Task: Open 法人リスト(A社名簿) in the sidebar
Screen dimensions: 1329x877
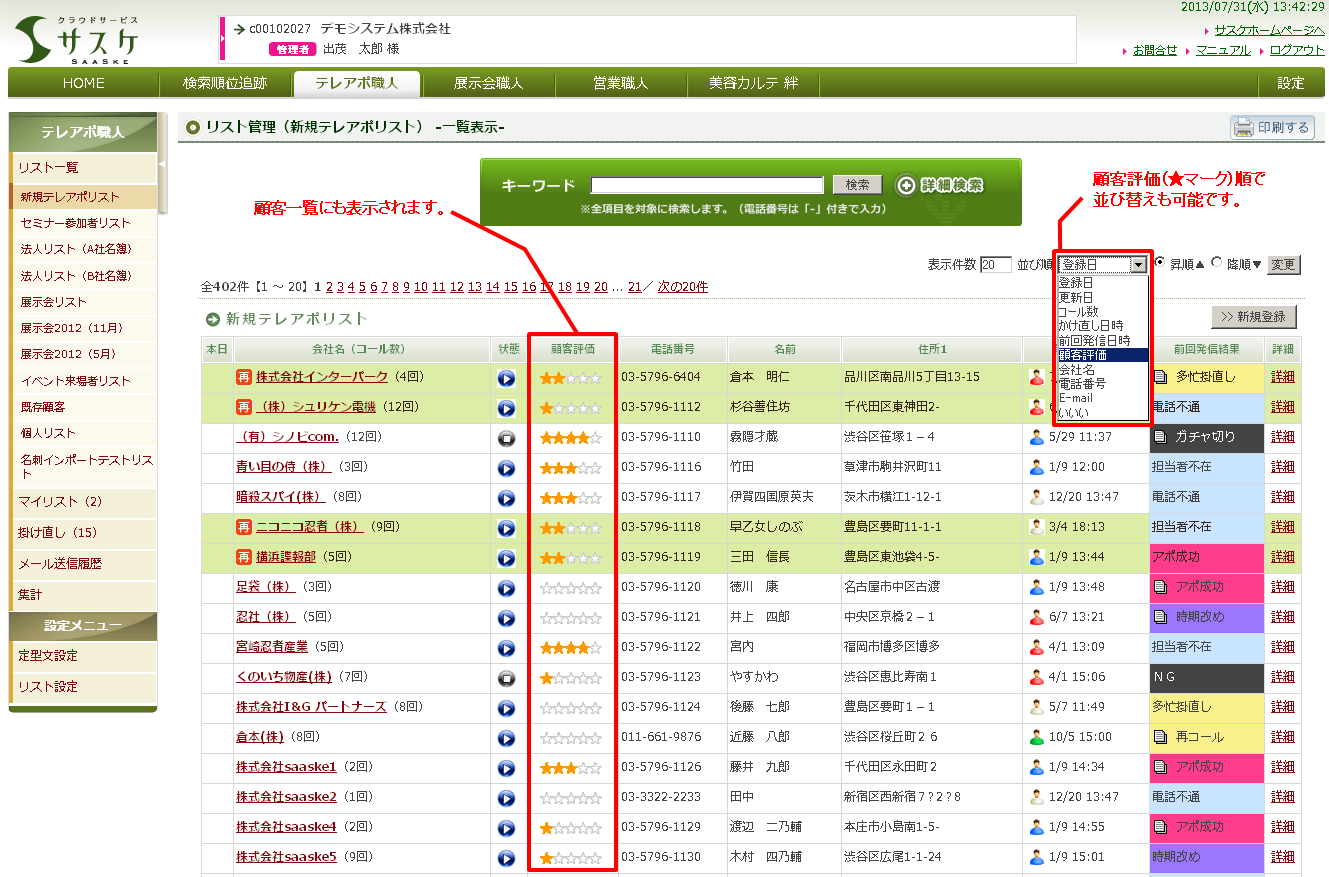Action: [x=76, y=249]
